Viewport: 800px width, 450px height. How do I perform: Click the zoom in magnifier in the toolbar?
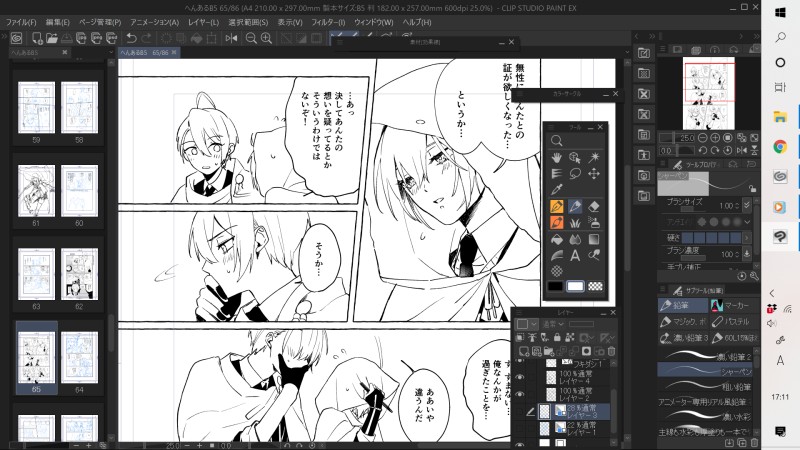266,38
